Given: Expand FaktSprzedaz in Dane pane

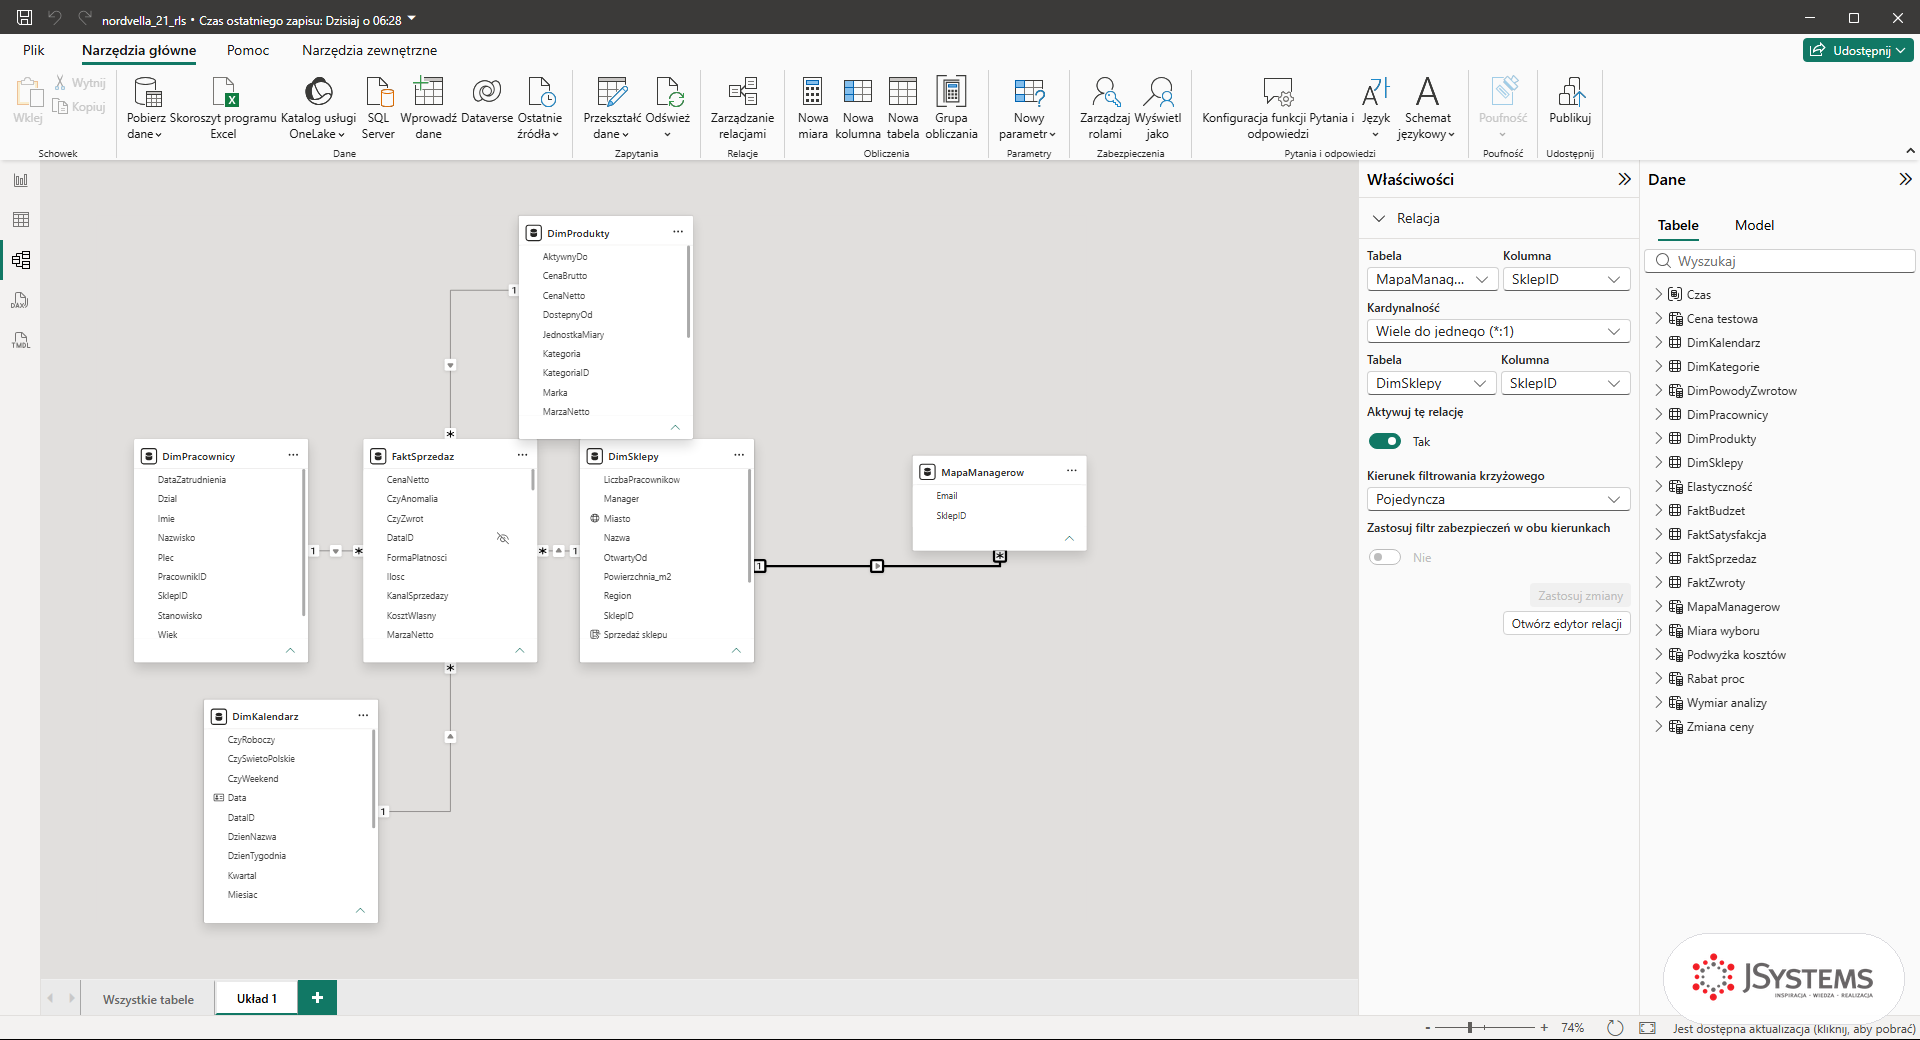Looking at the screenshot, I should point(1659,558).
